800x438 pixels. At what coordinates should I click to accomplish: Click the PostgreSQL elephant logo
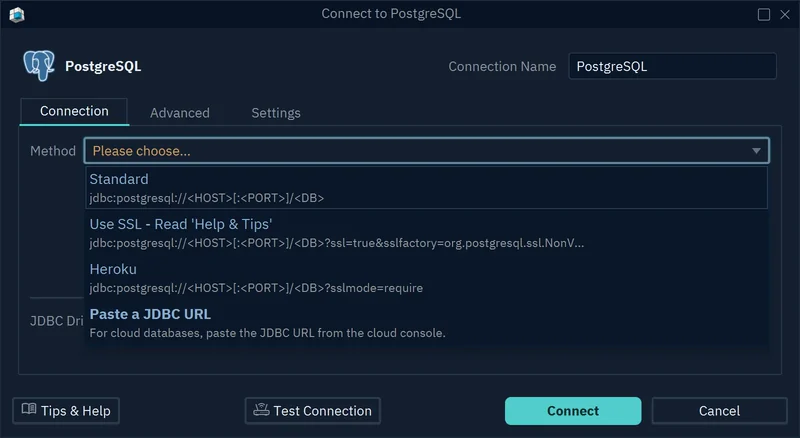(x=39, y=65)
